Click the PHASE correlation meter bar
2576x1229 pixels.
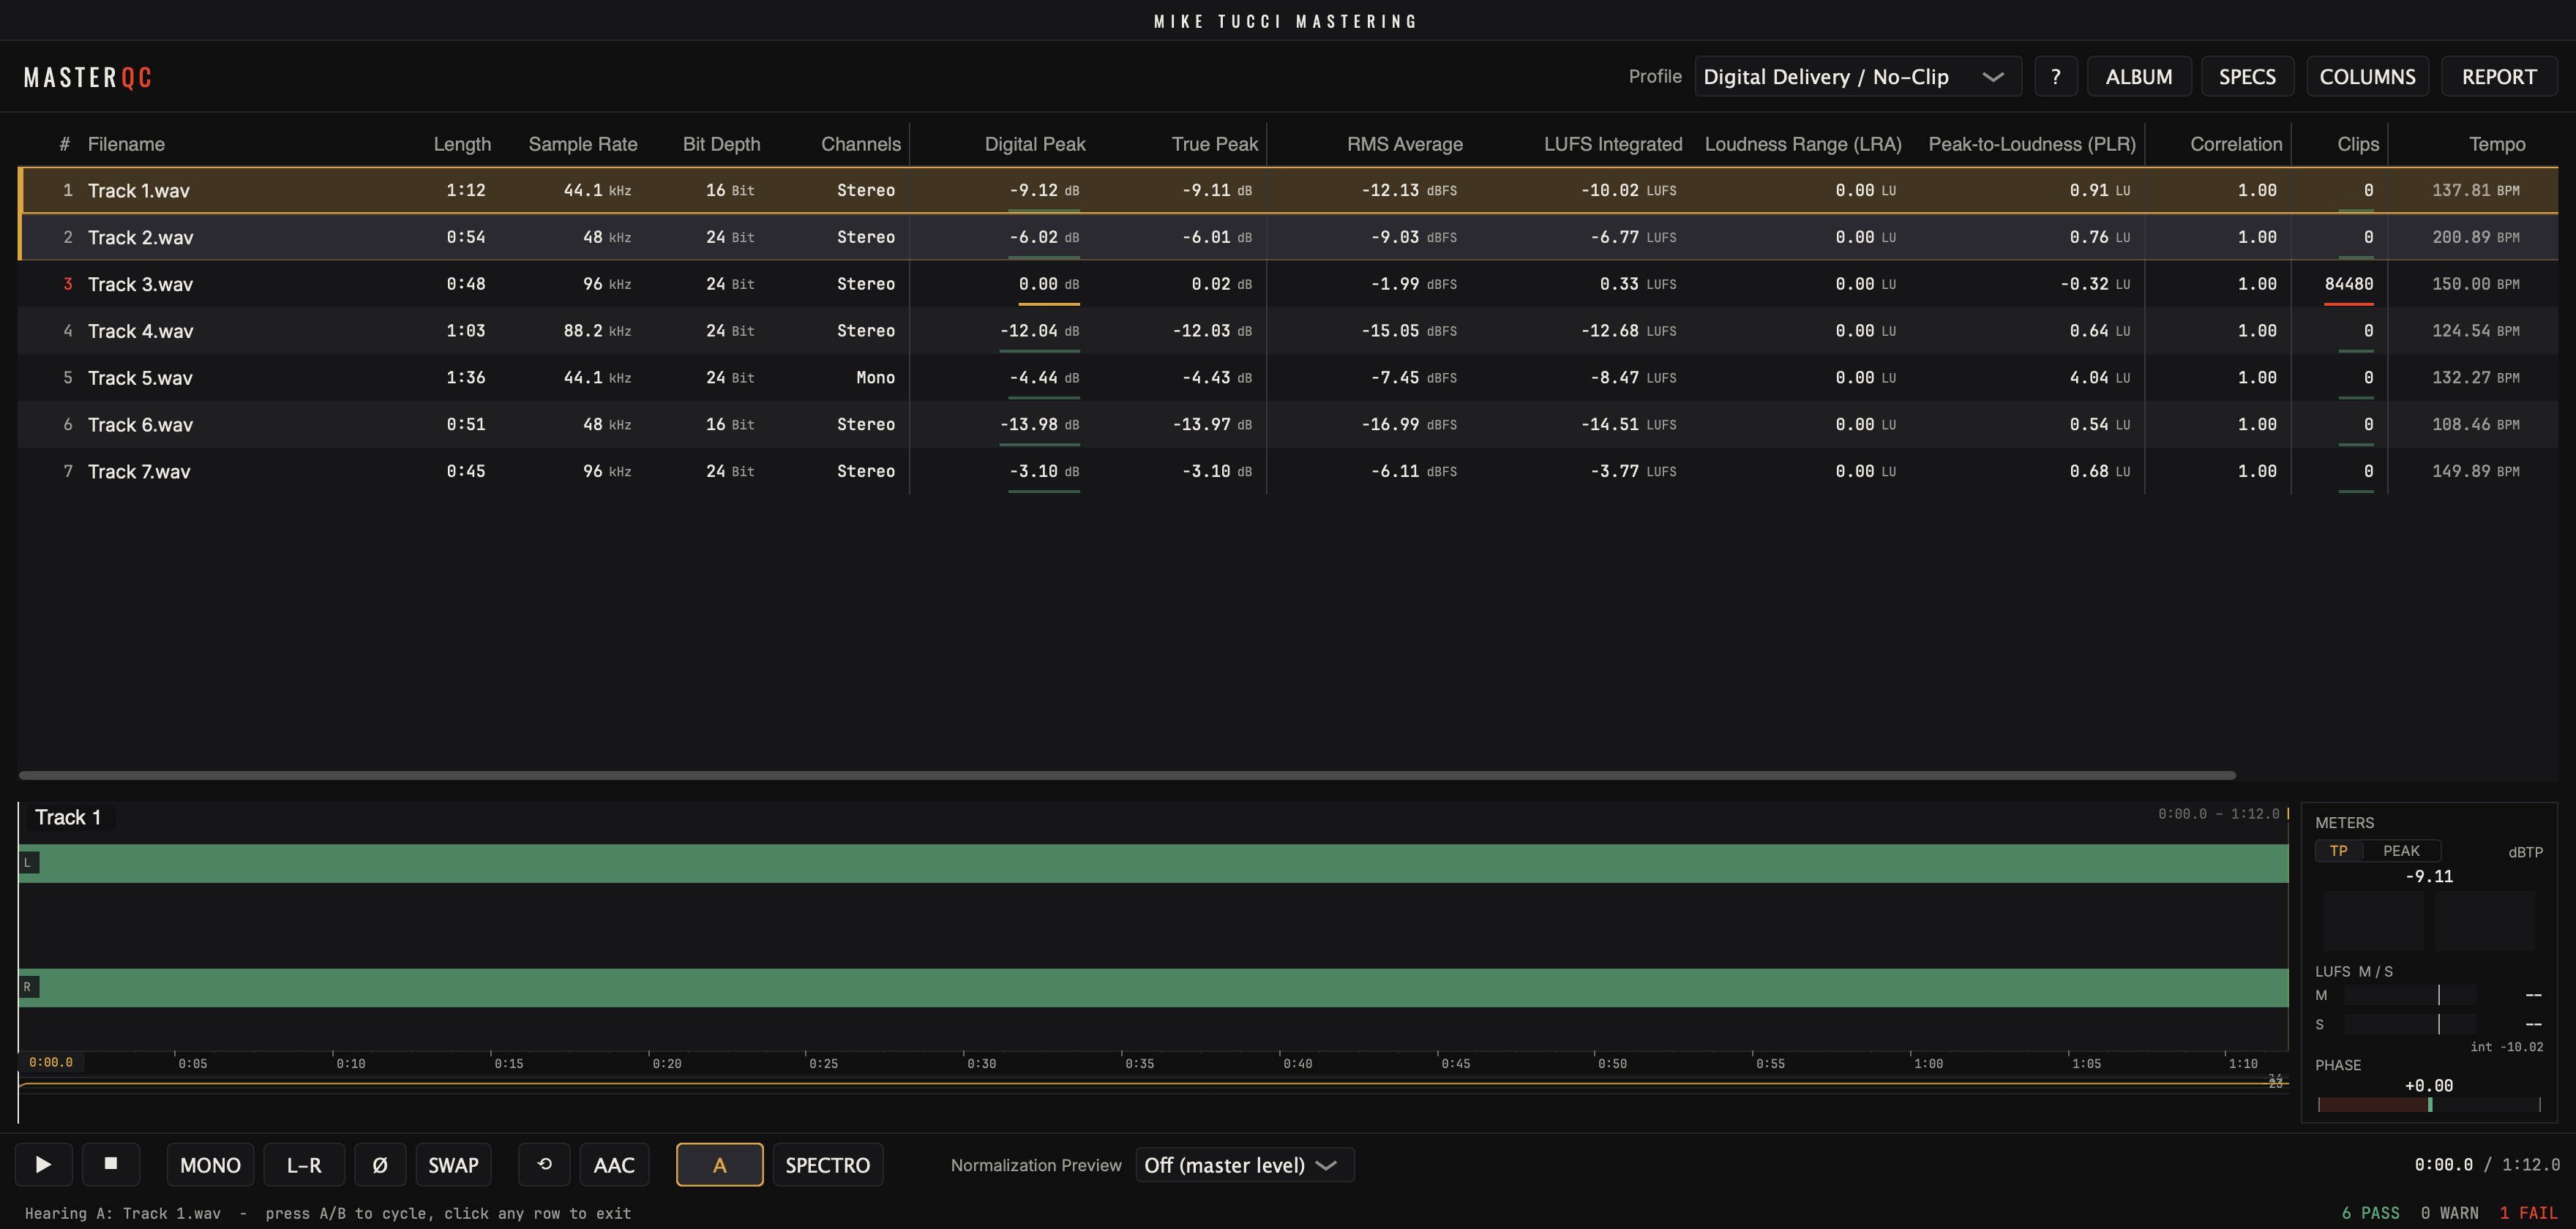pyautogui.click(x=2429, y=1104)
